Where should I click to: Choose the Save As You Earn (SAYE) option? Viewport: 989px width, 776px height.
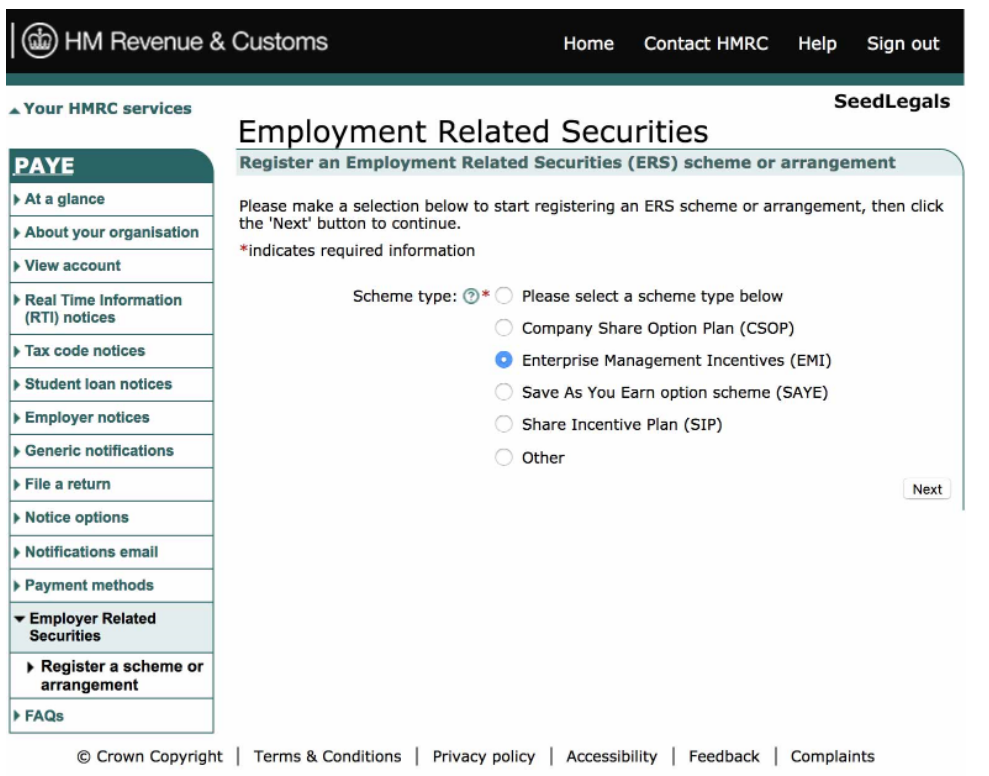click(x=504, y=393)
